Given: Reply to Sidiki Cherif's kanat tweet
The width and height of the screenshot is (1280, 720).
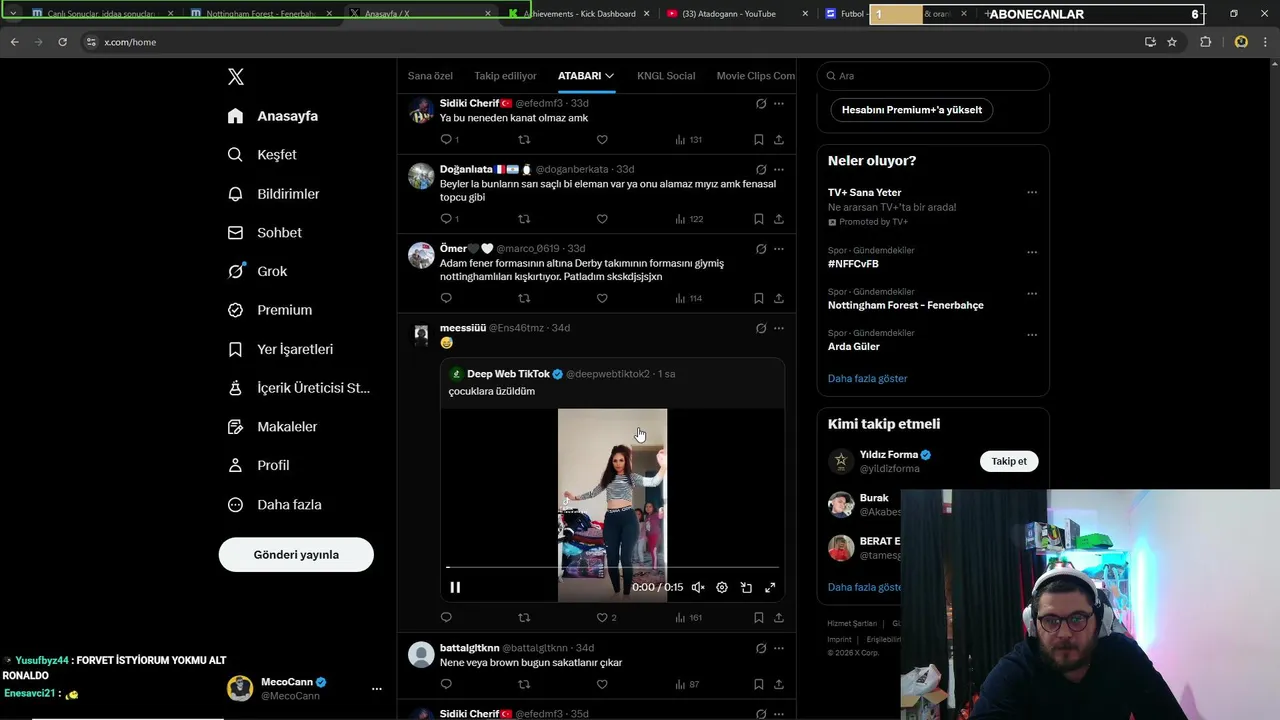Looking at the screenshot, I should pos(446,139).
